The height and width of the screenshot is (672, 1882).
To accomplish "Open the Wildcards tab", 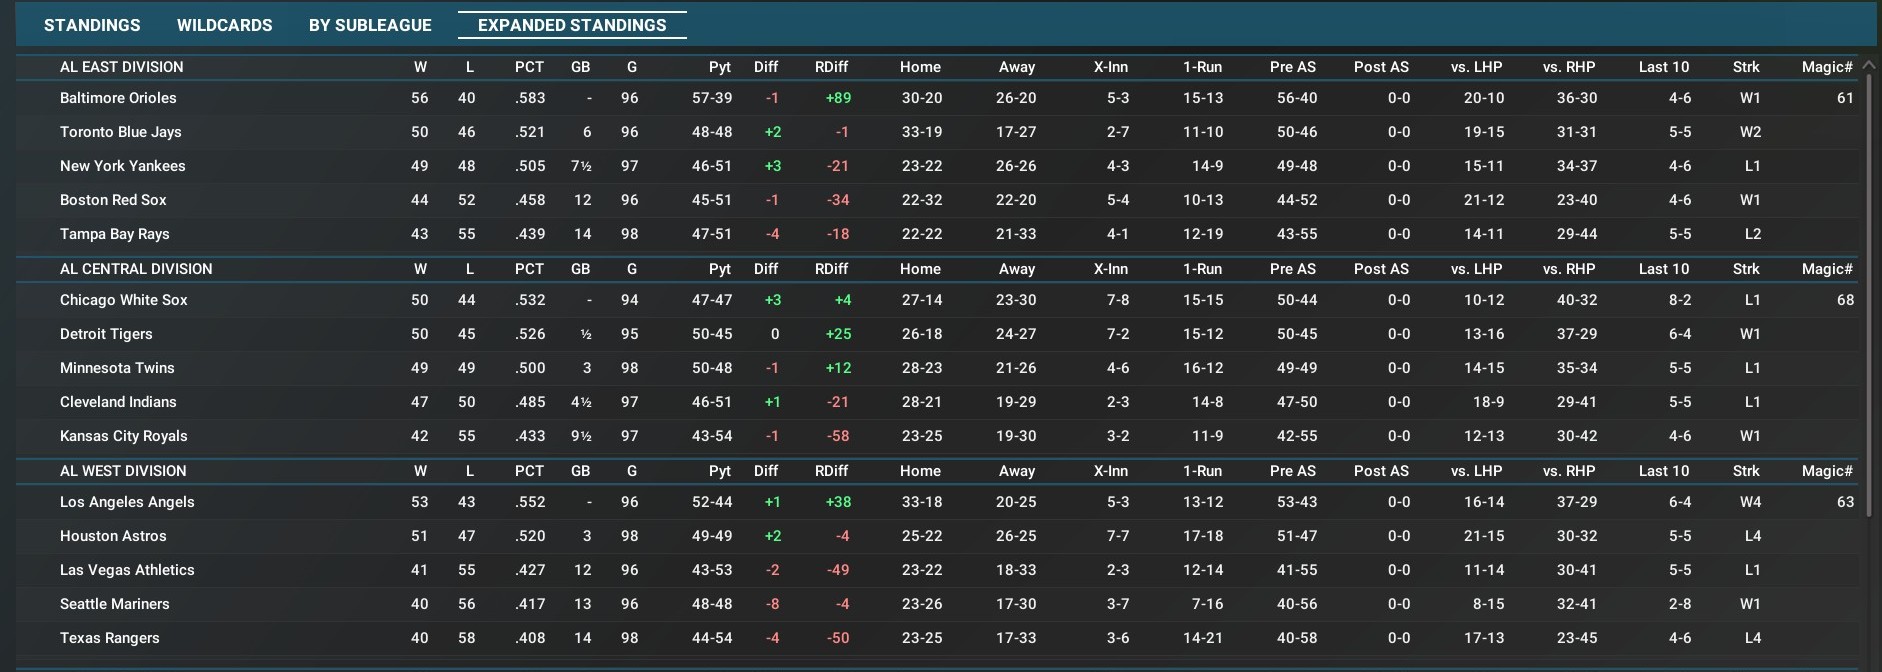I will [224, 25].
